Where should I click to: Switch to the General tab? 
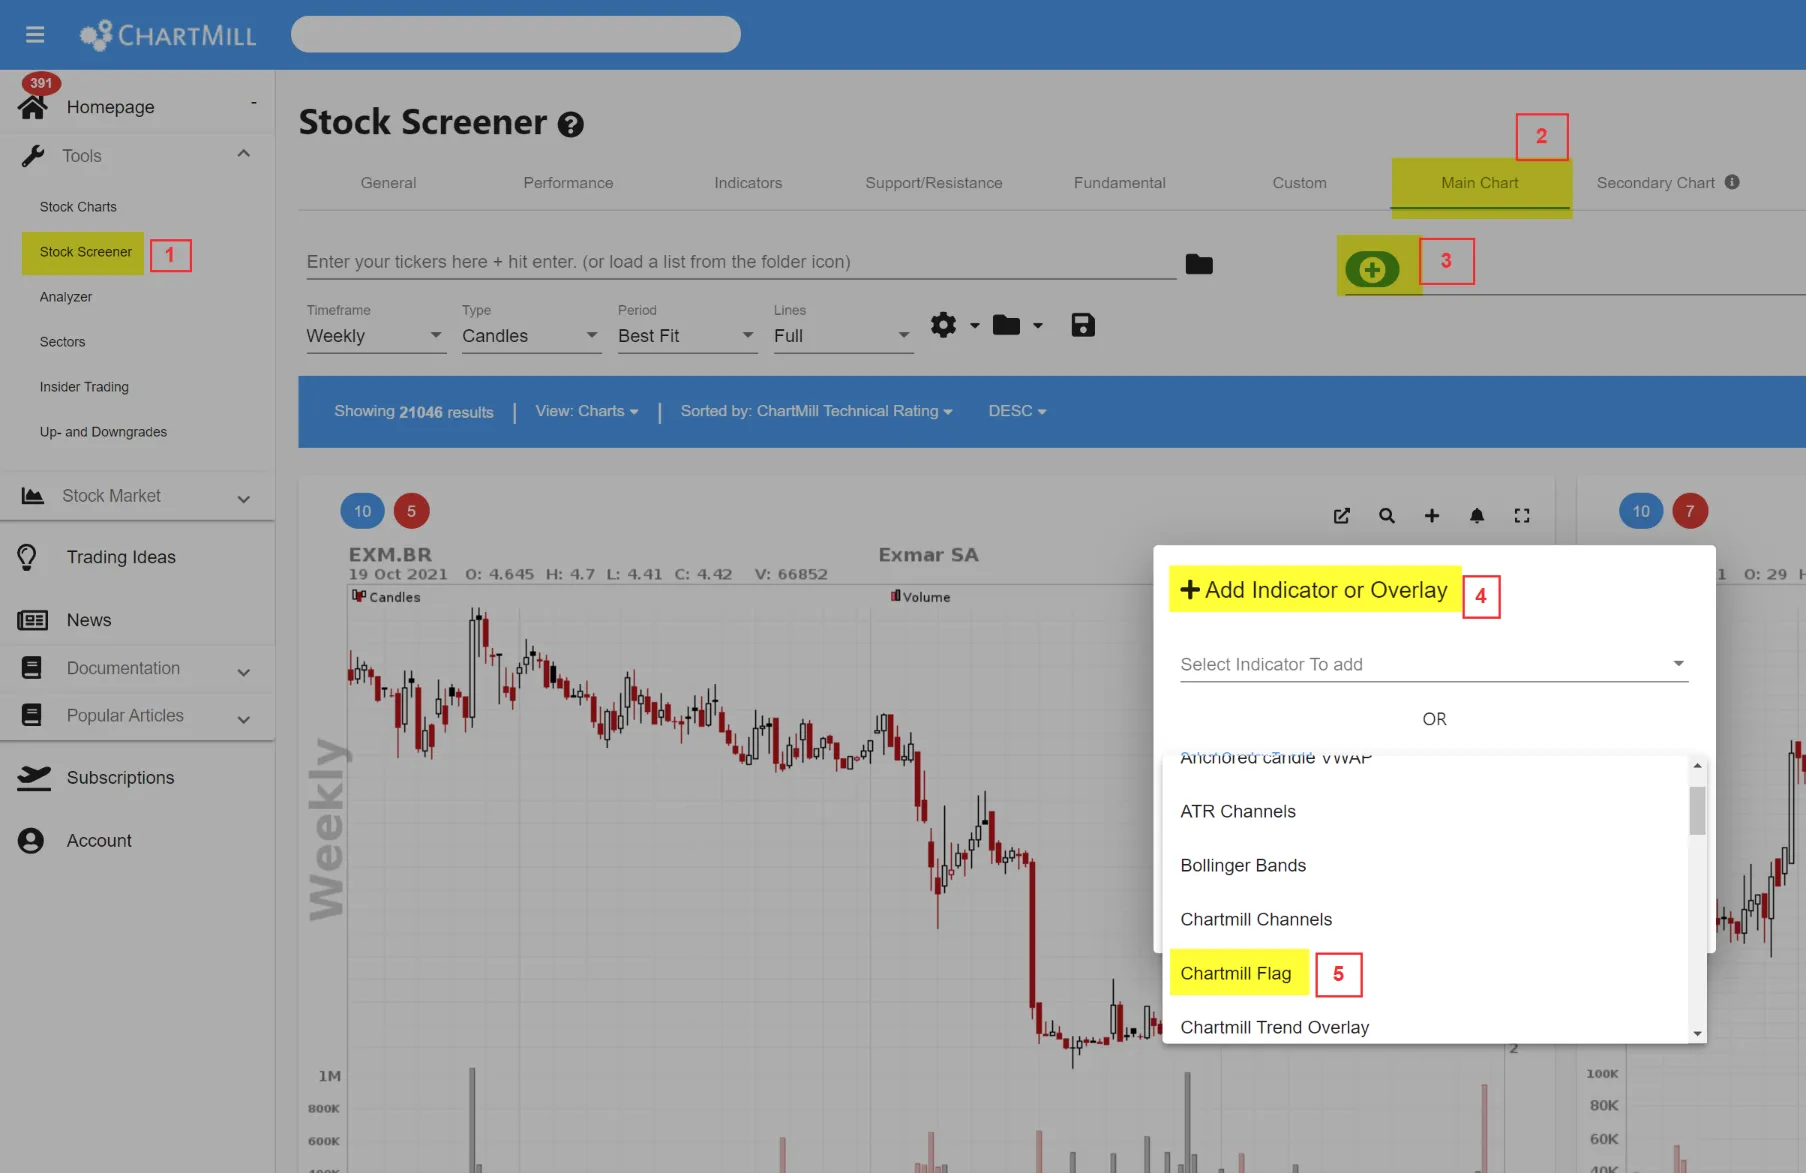coord(388,183)
